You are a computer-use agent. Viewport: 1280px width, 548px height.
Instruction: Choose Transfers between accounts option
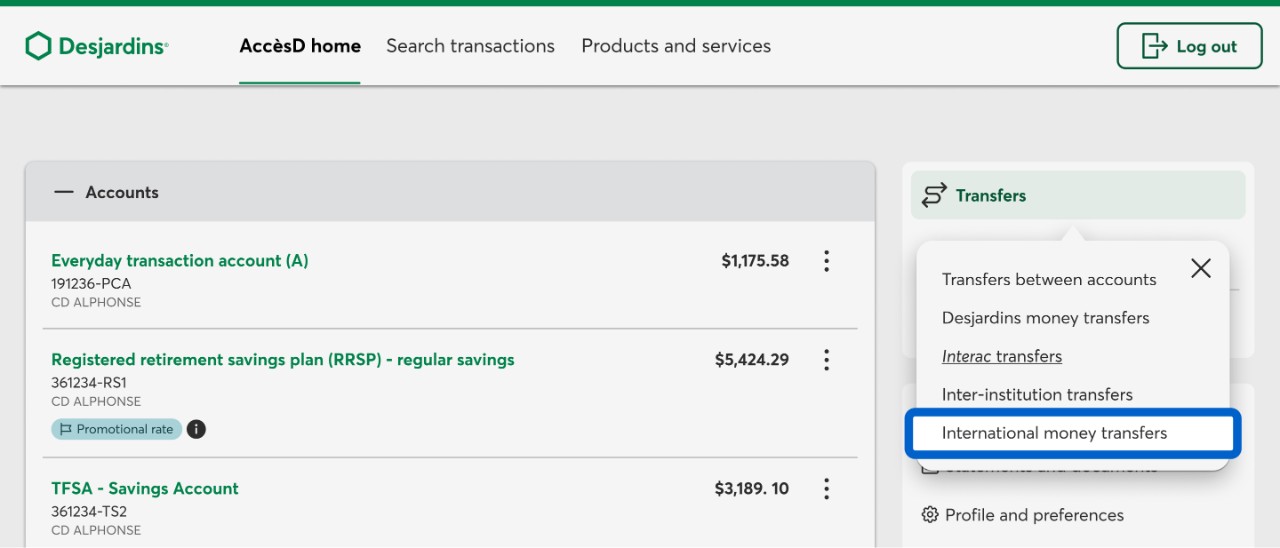1049,280
